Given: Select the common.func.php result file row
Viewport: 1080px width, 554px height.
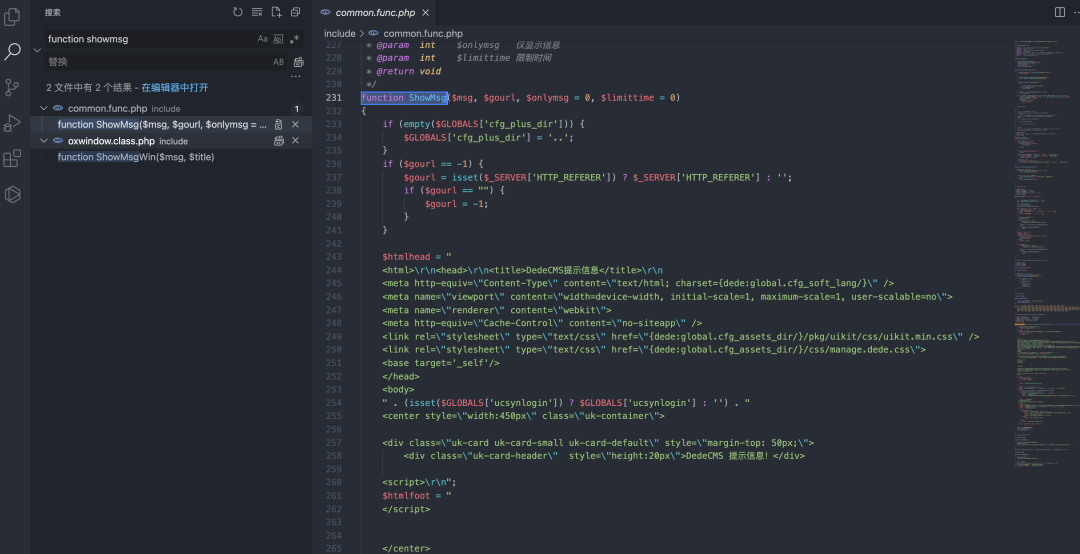Looking at the screenshot, I should [171, 108].
